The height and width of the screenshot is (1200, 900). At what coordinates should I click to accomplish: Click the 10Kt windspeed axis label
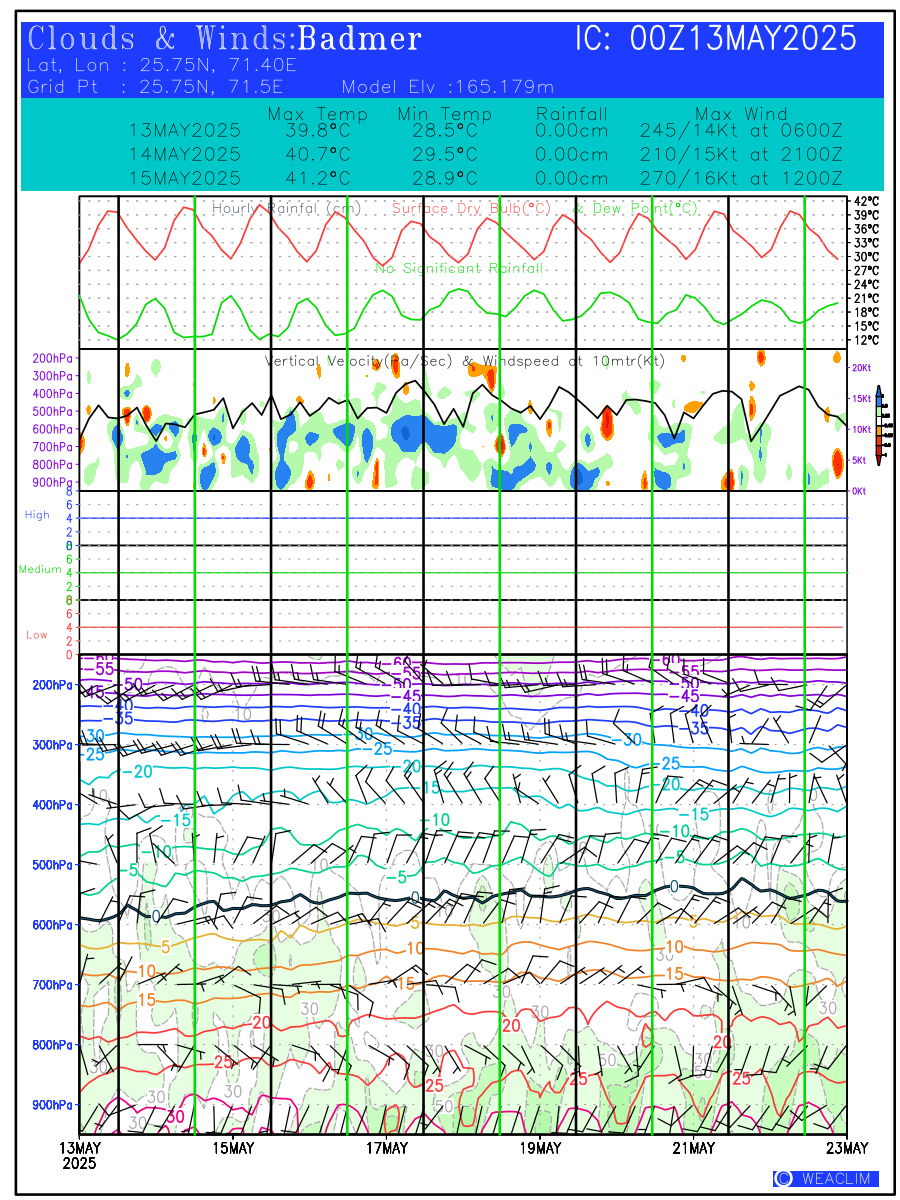click(x=860, y=430)
